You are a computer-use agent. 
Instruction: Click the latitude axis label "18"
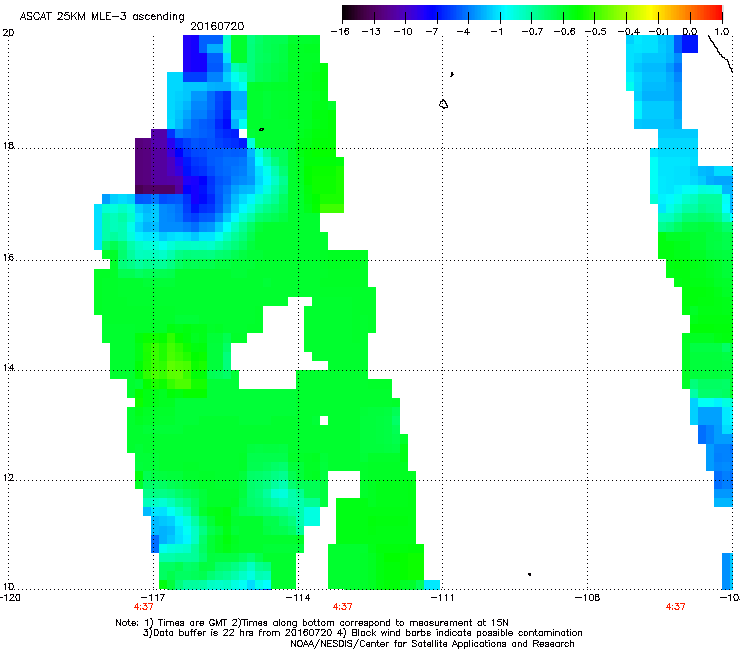[8, 146]
